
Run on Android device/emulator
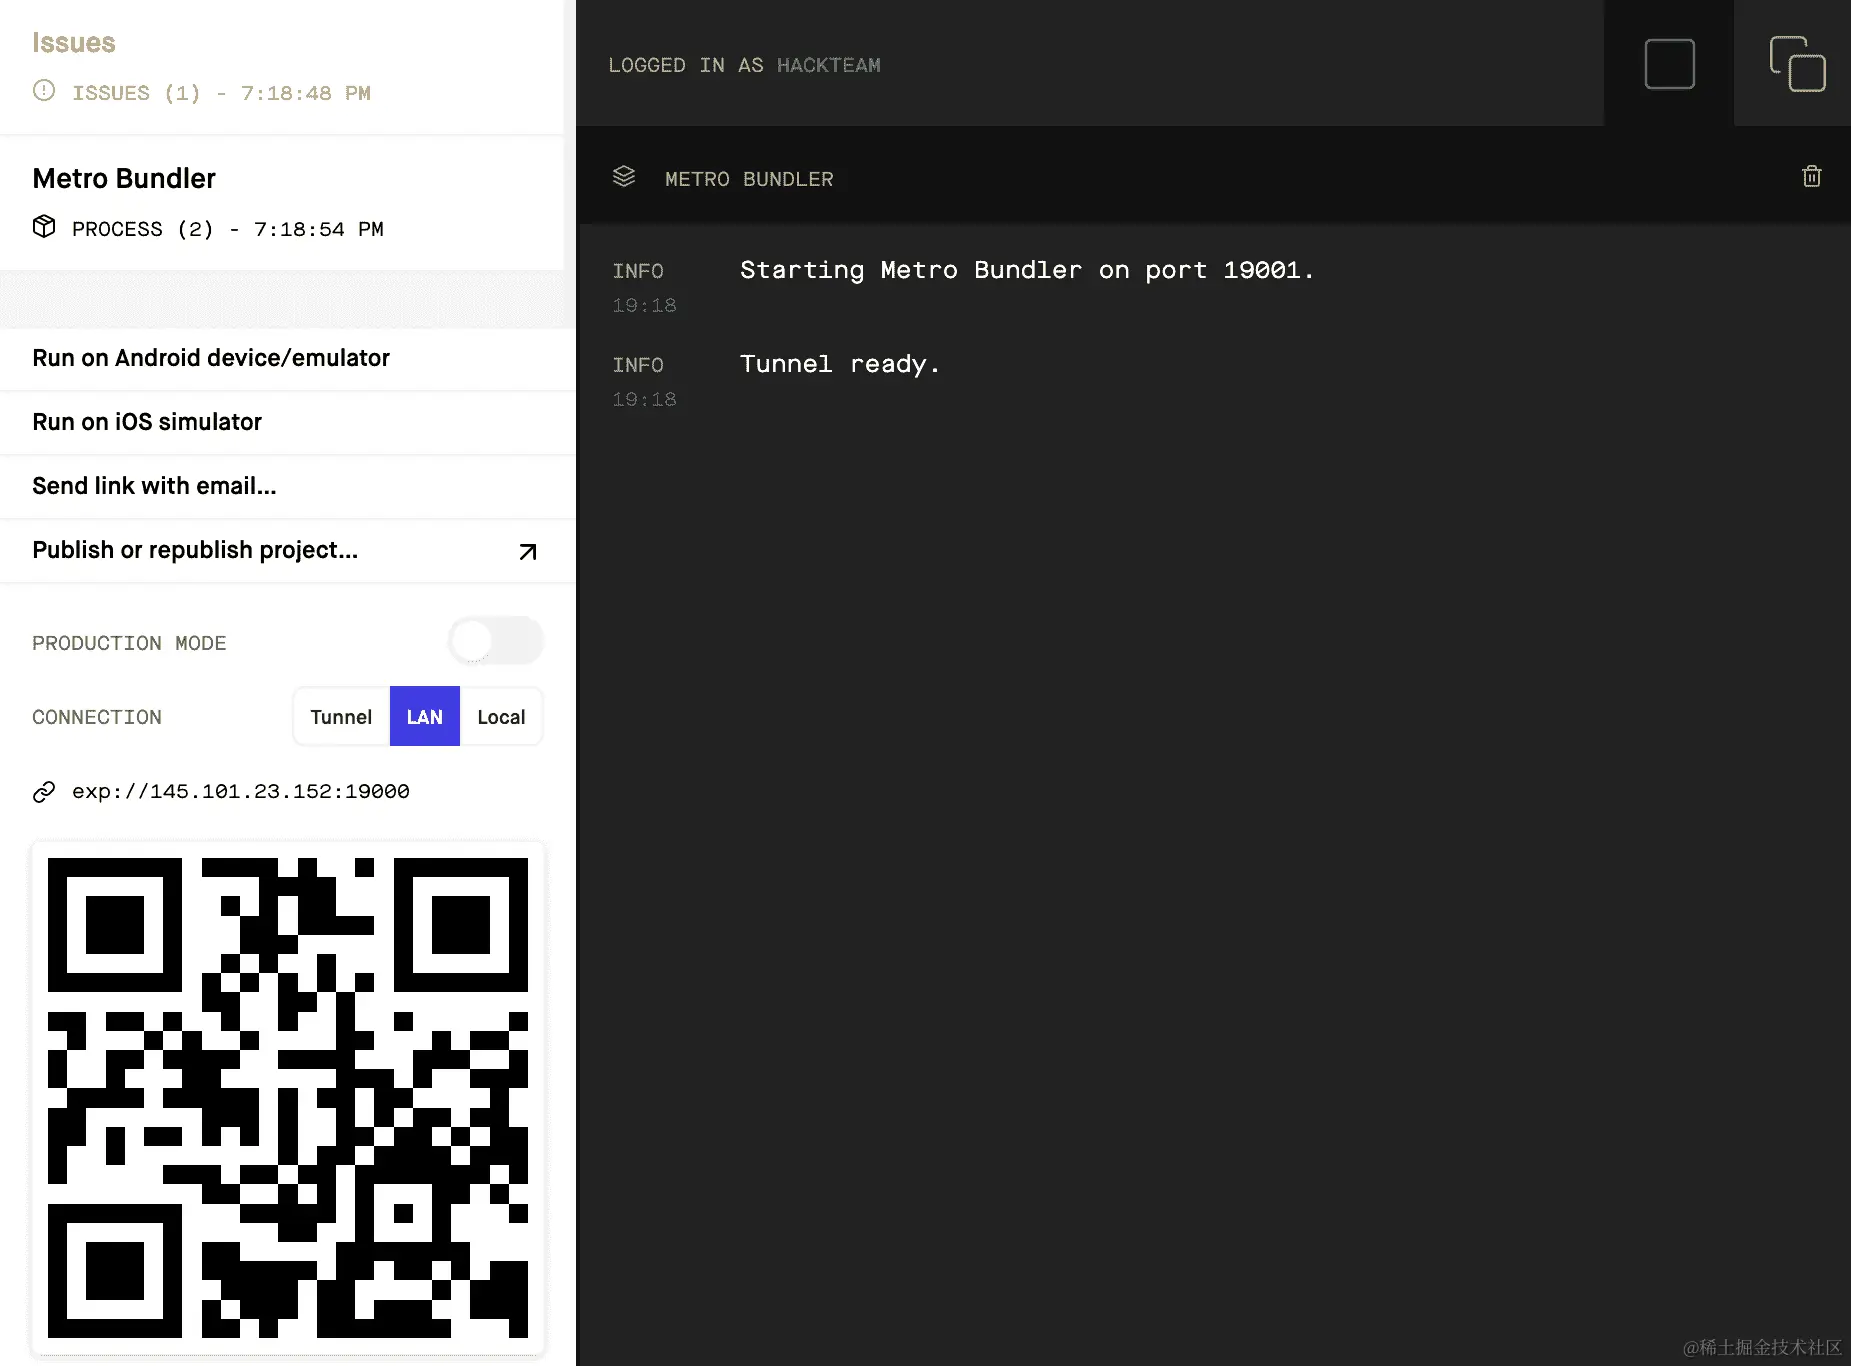click(288, 358)
